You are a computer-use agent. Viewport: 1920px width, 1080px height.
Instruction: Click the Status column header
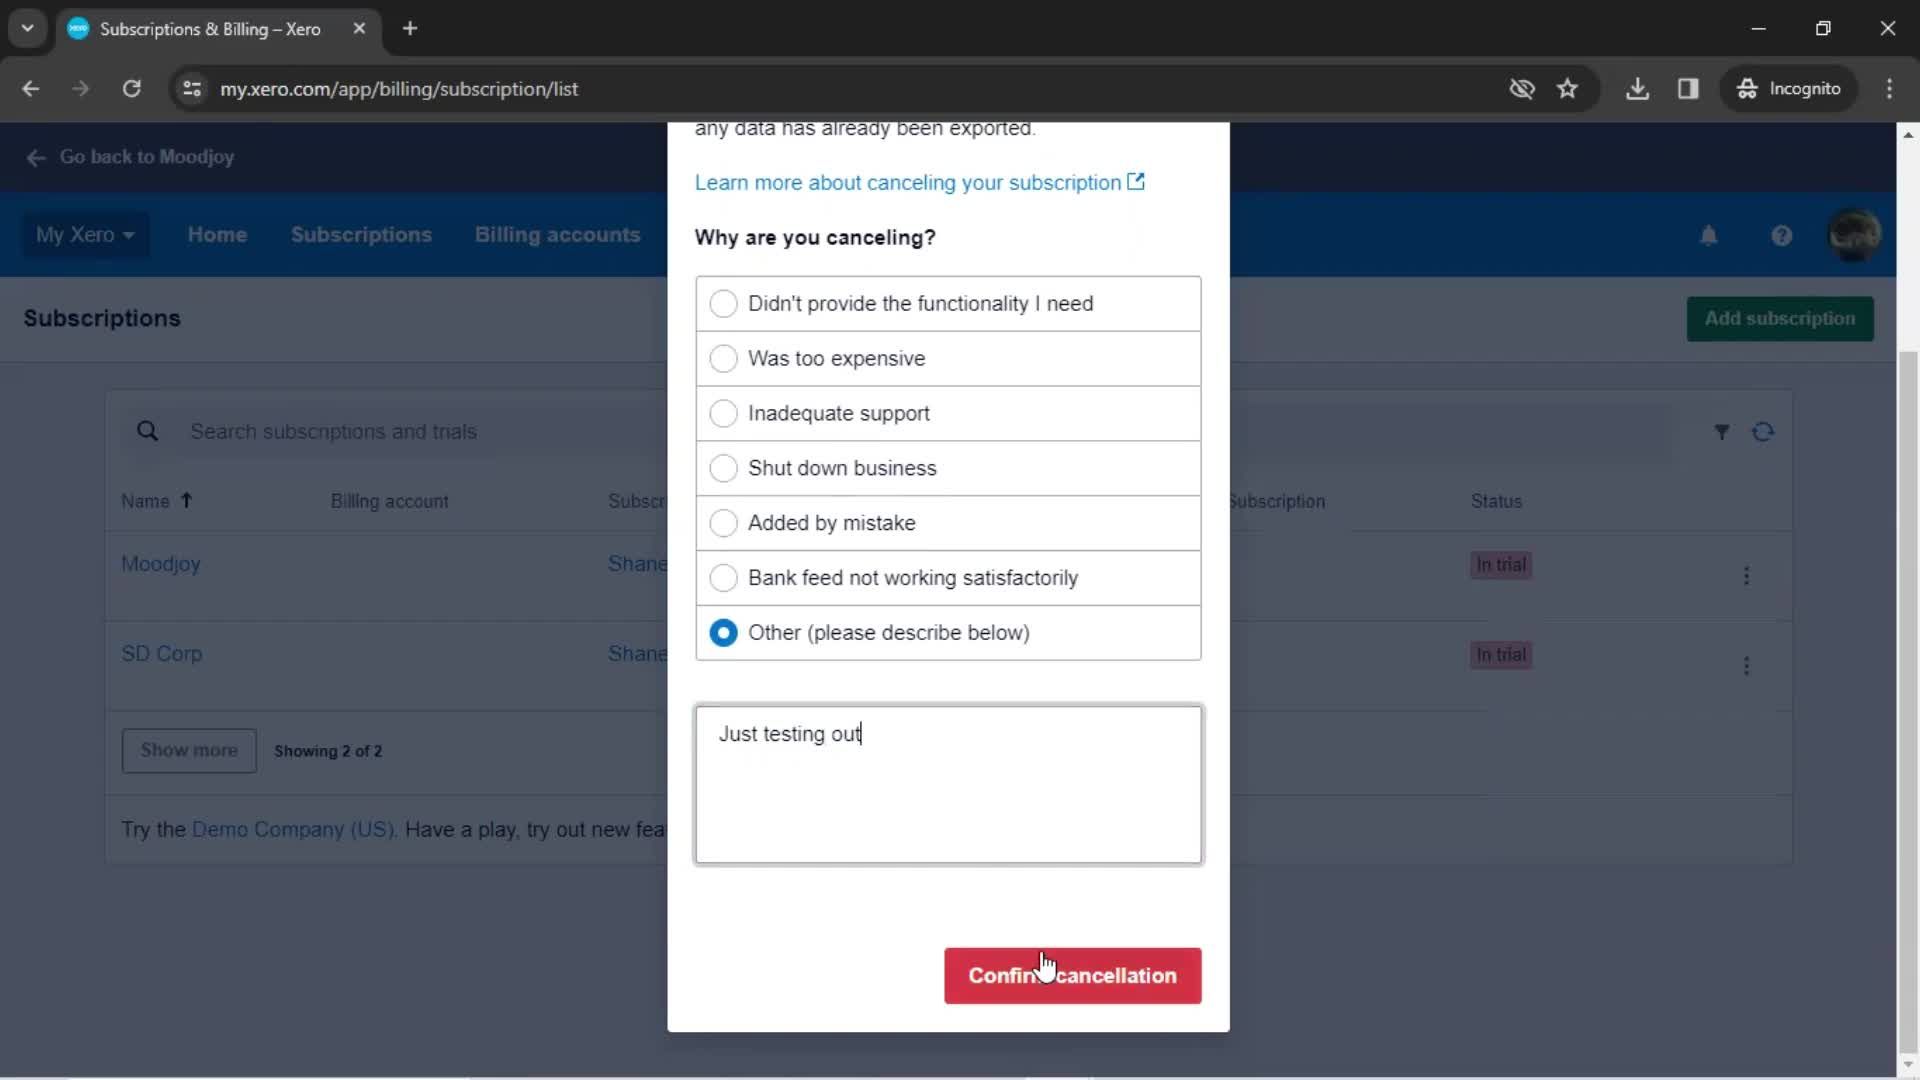1496,501
